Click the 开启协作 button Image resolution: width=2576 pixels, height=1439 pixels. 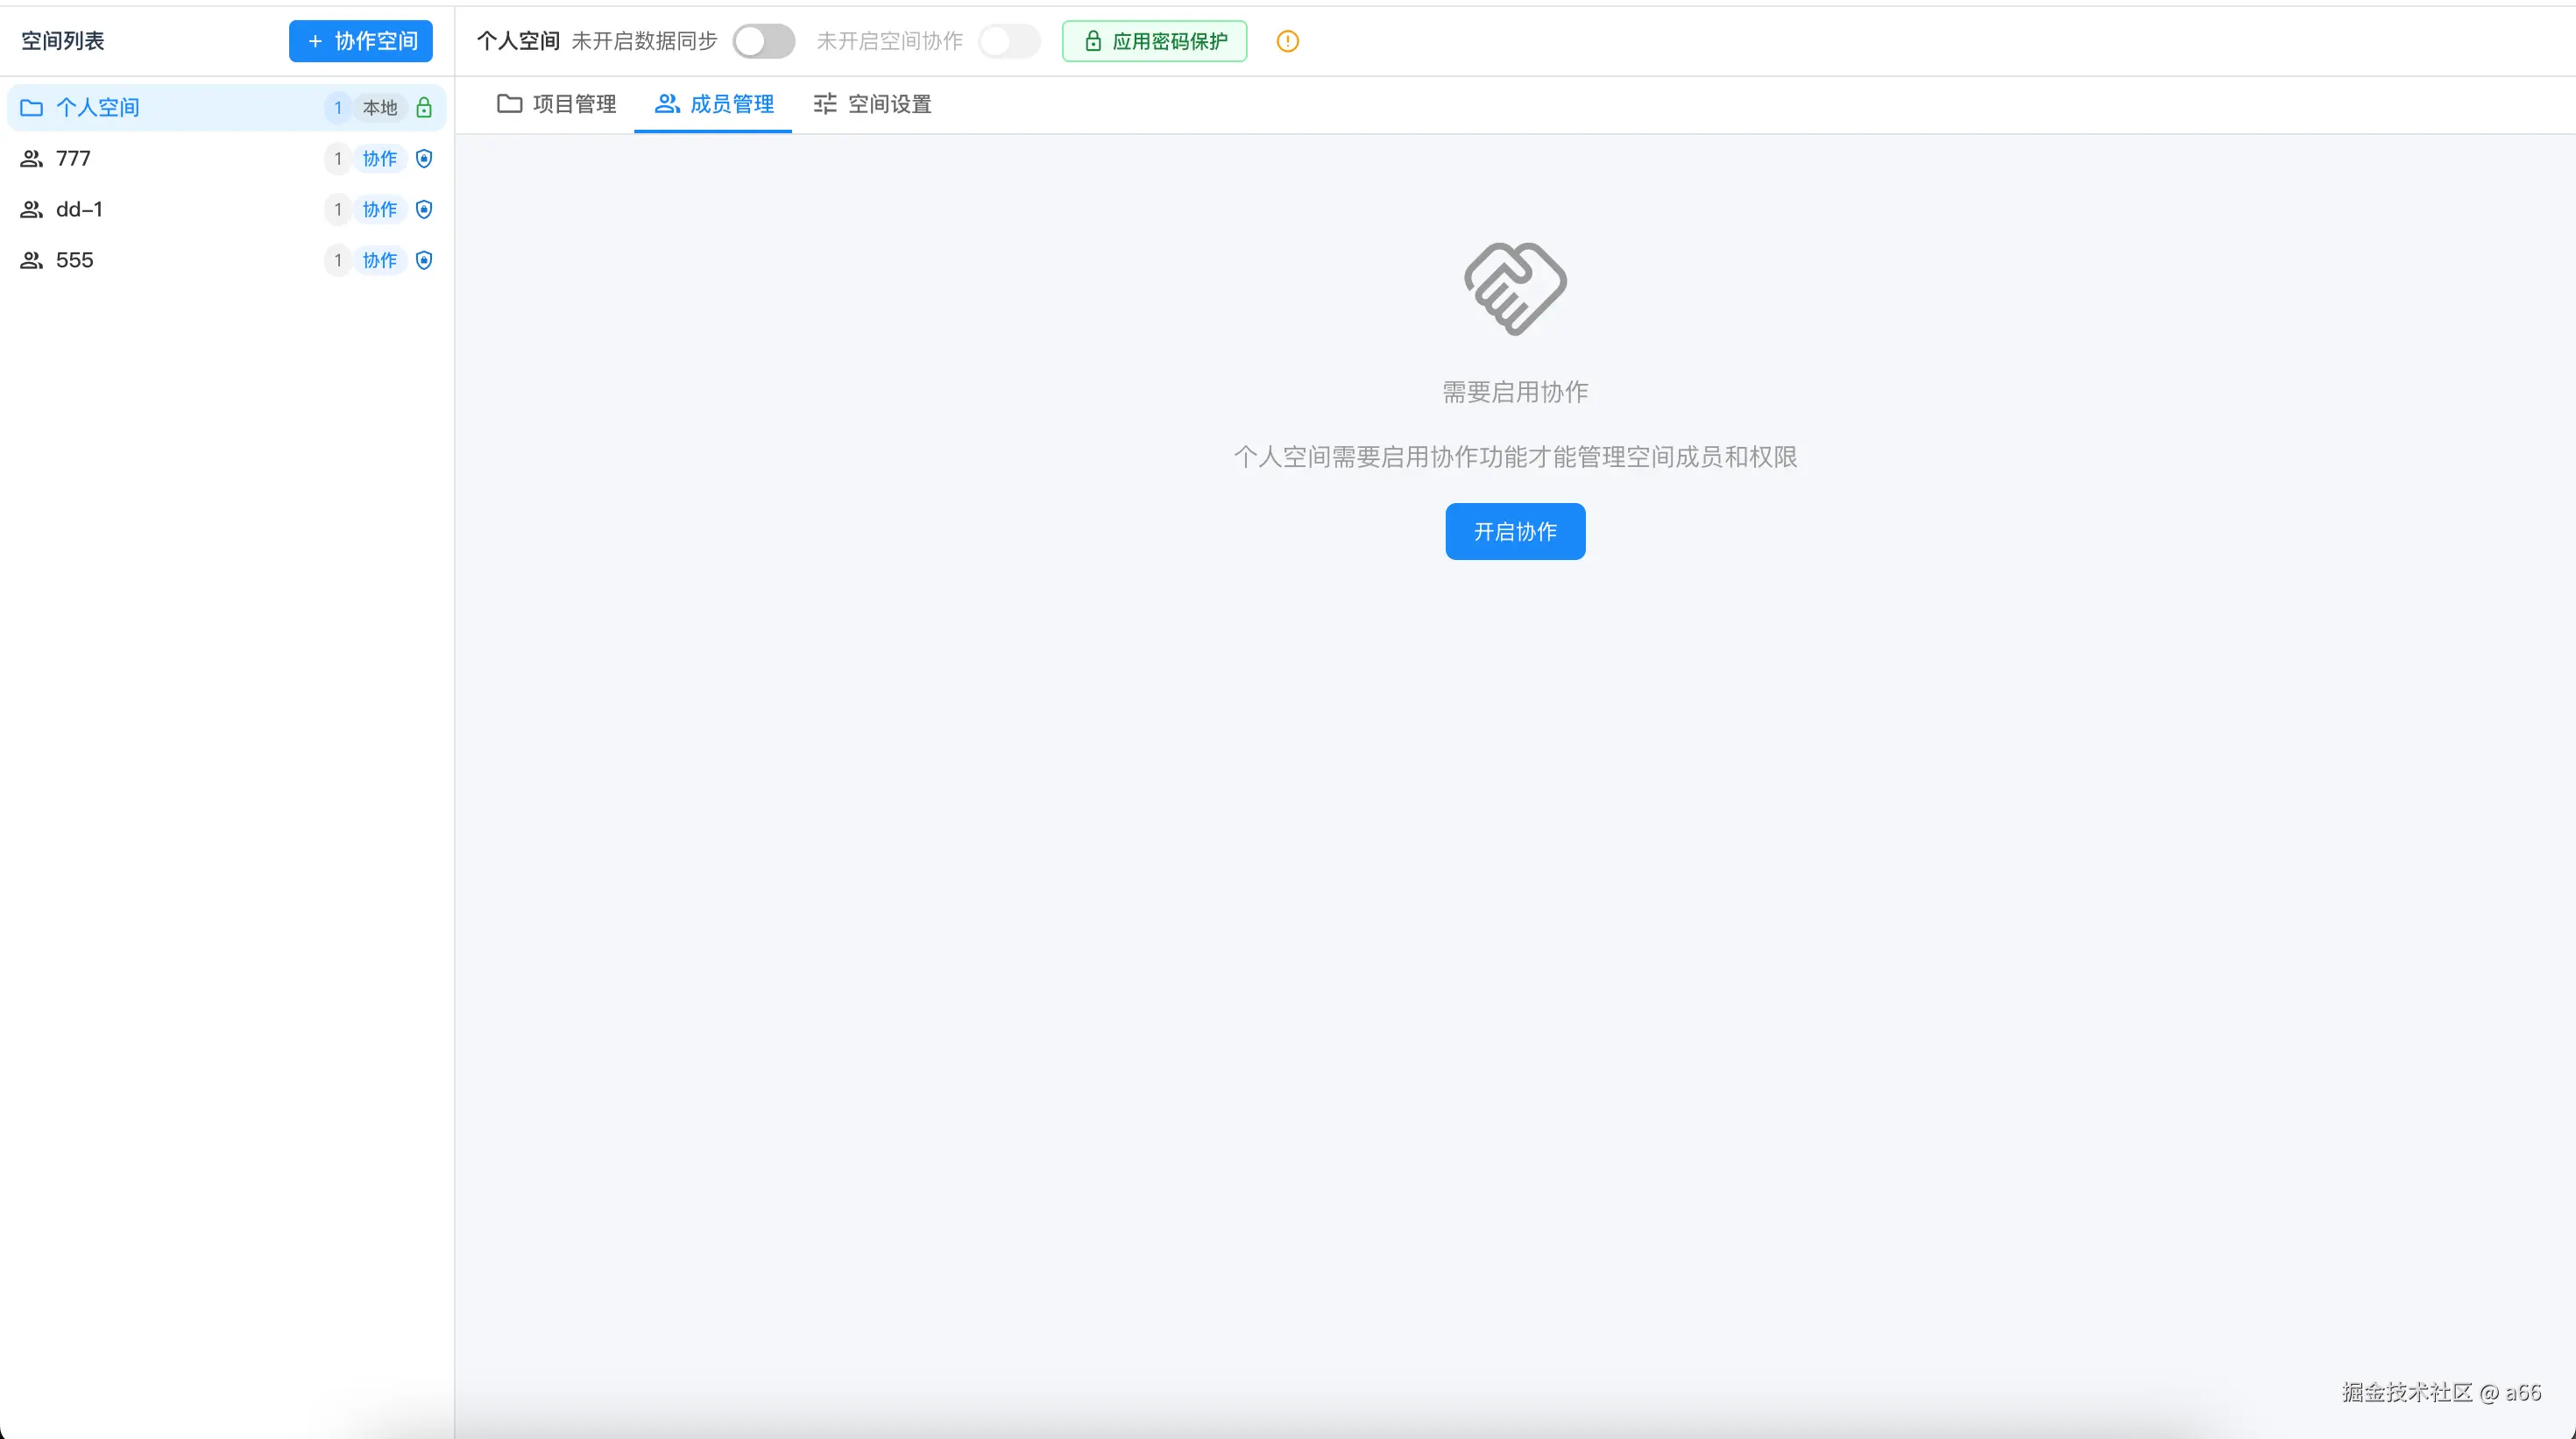(x=1514, y=531)
